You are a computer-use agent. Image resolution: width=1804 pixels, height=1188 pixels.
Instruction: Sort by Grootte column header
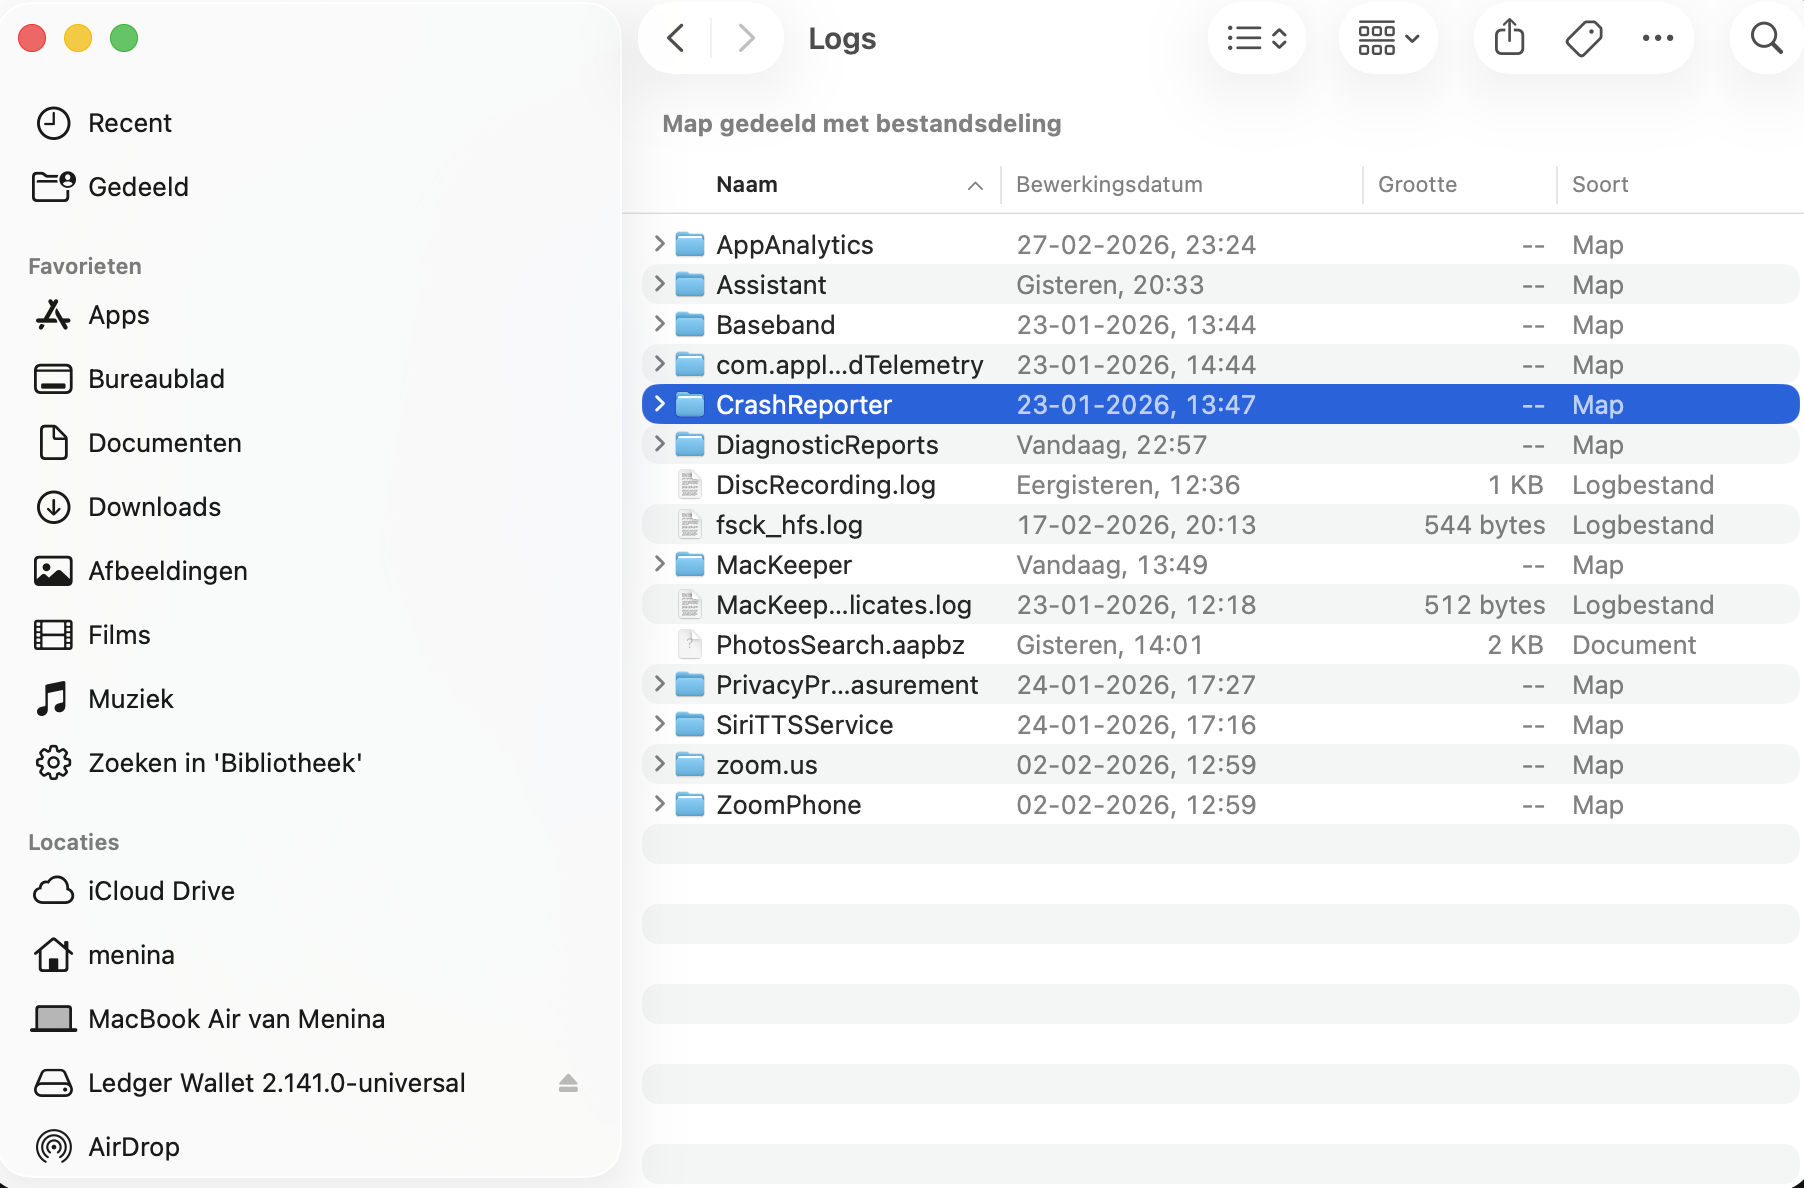click(x=1417, y=185)
